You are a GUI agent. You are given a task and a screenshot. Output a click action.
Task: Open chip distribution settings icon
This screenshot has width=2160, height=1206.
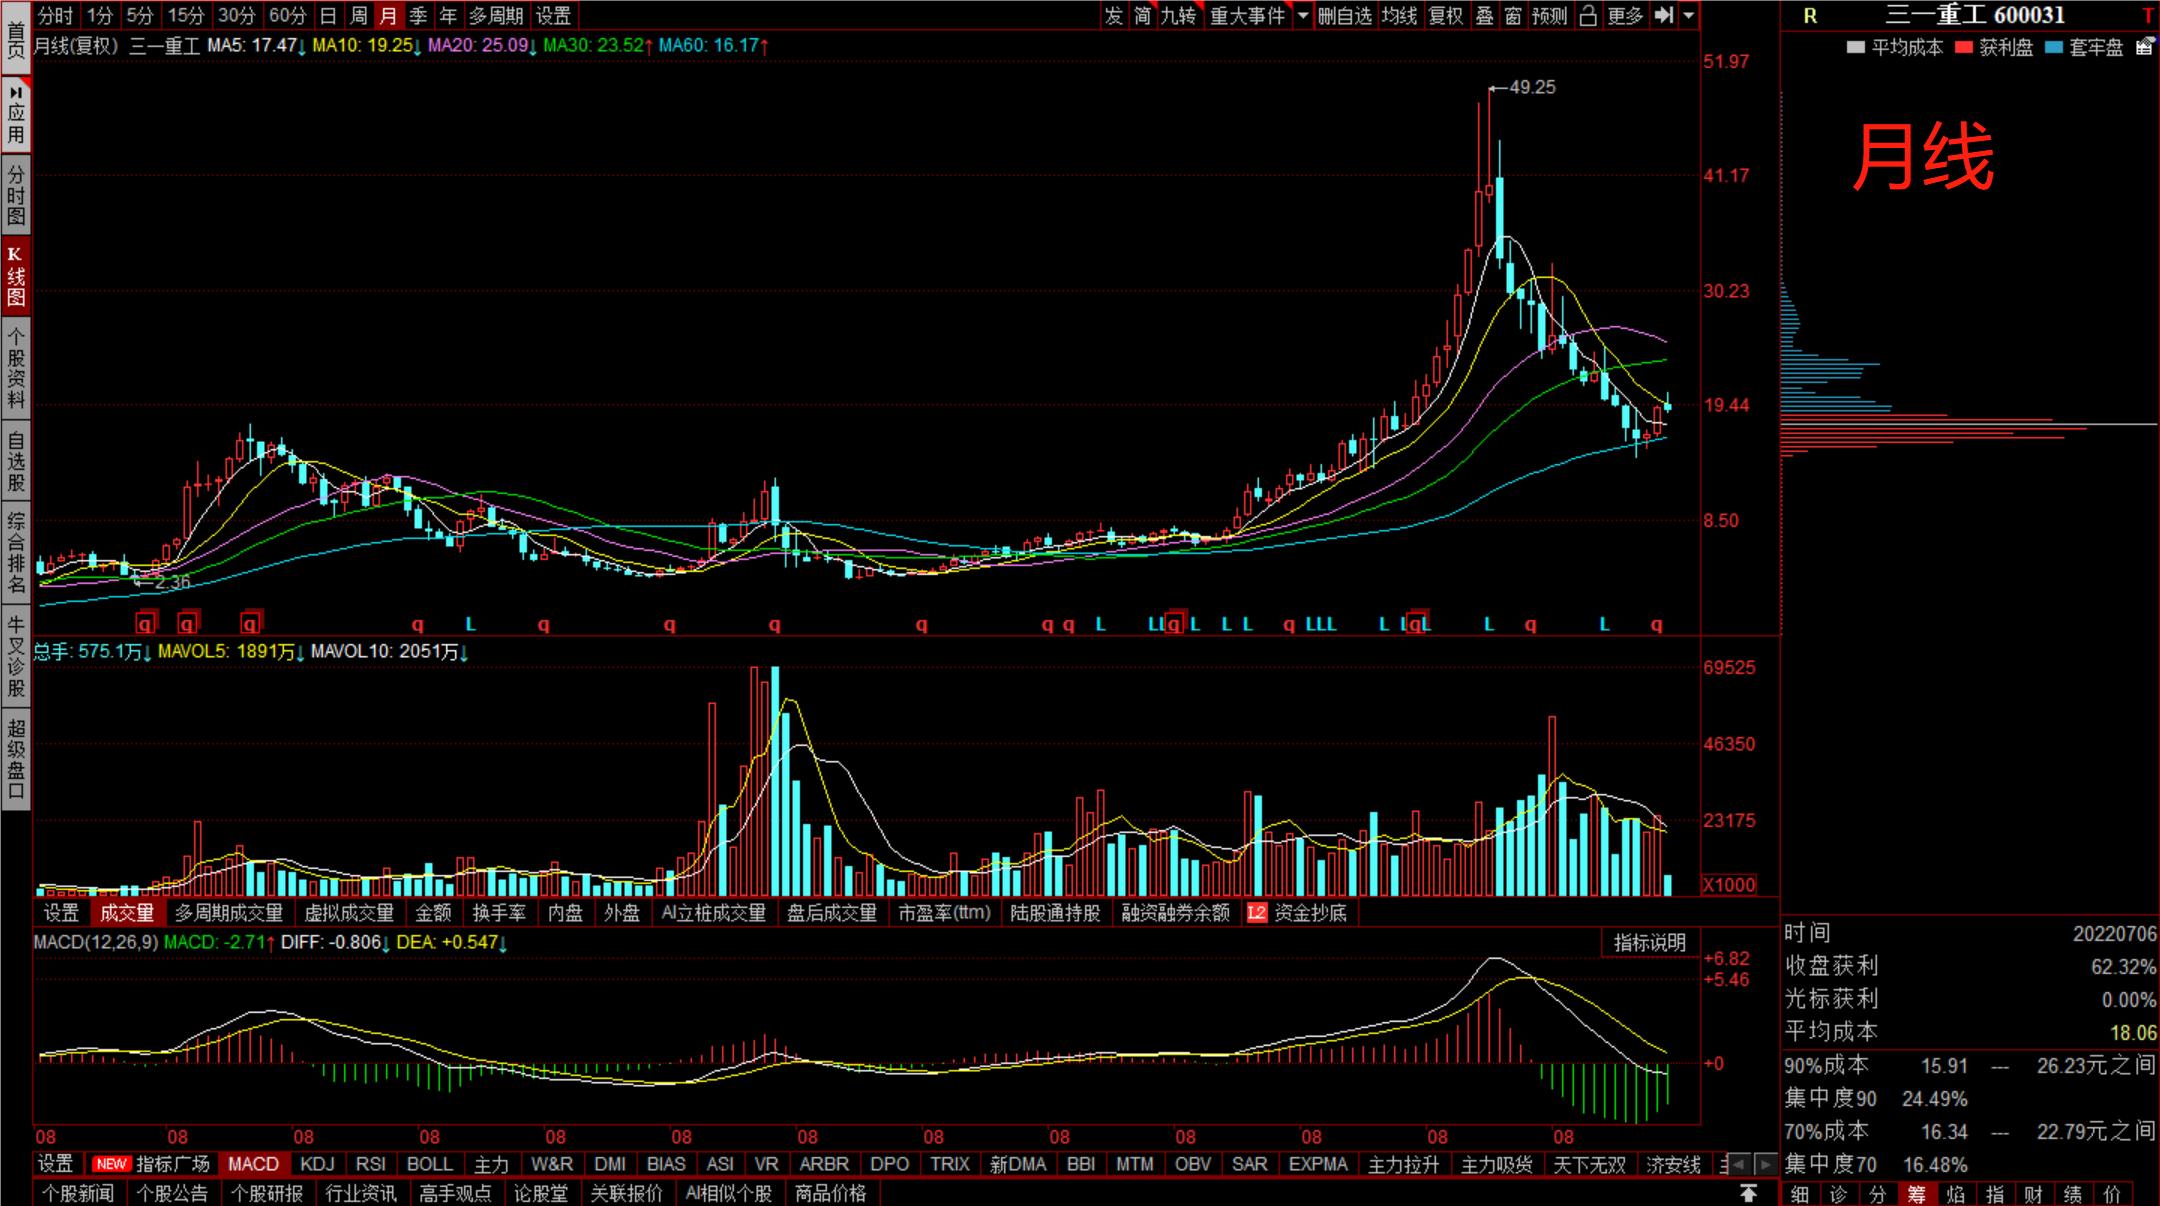(x=2144, y=47)
